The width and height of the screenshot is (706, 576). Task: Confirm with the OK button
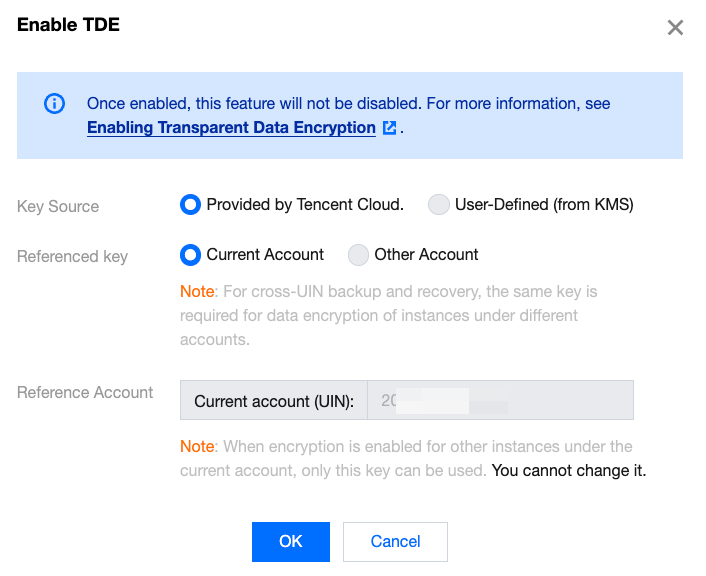click(291, 541)
